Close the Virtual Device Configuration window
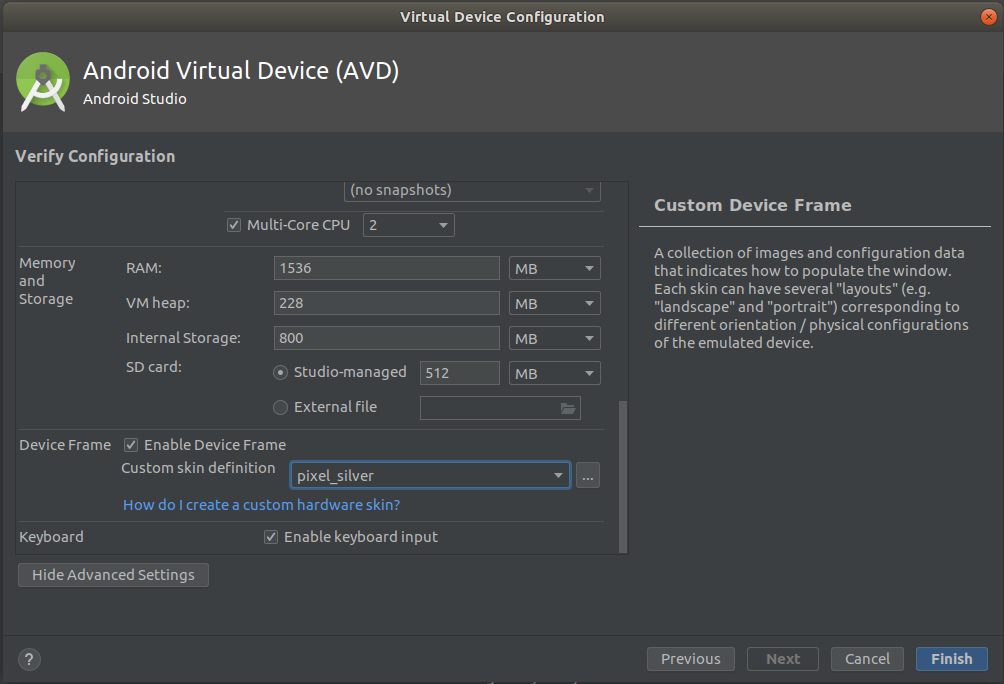Screen dimensions: 1004x684 coord(988,16)
